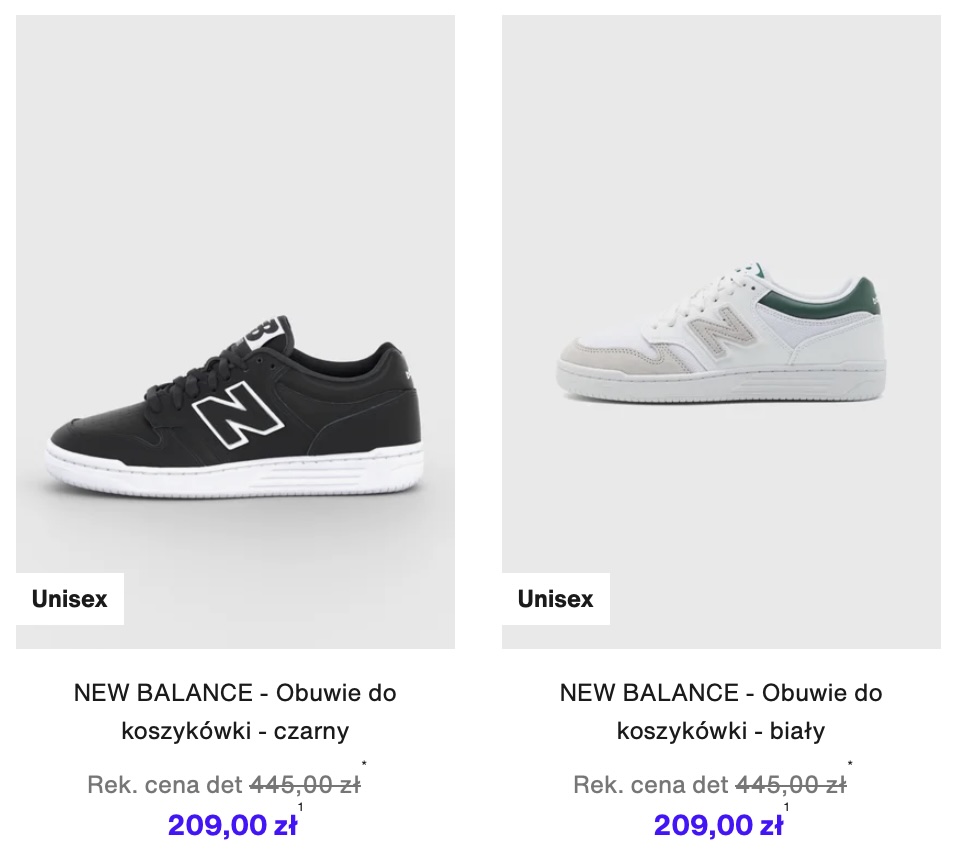Click the white sole of the black sneaker

(235, 471)
